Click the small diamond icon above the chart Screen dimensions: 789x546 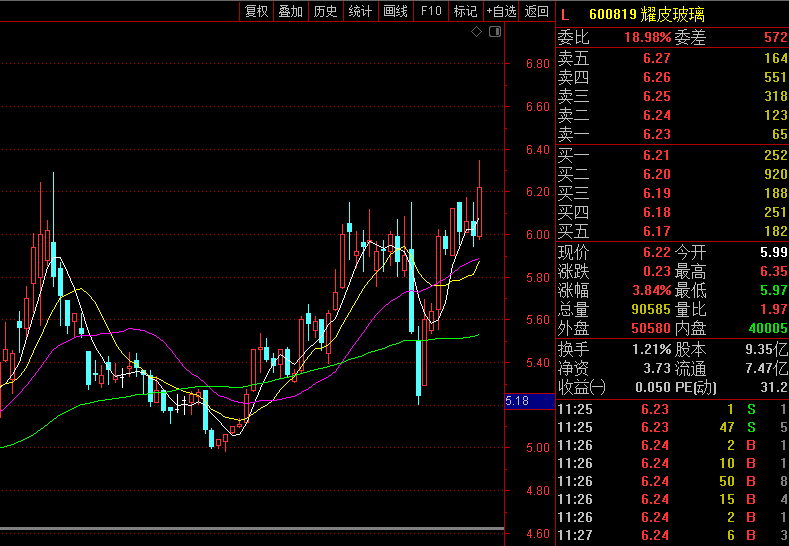click(x=477, y=32)
